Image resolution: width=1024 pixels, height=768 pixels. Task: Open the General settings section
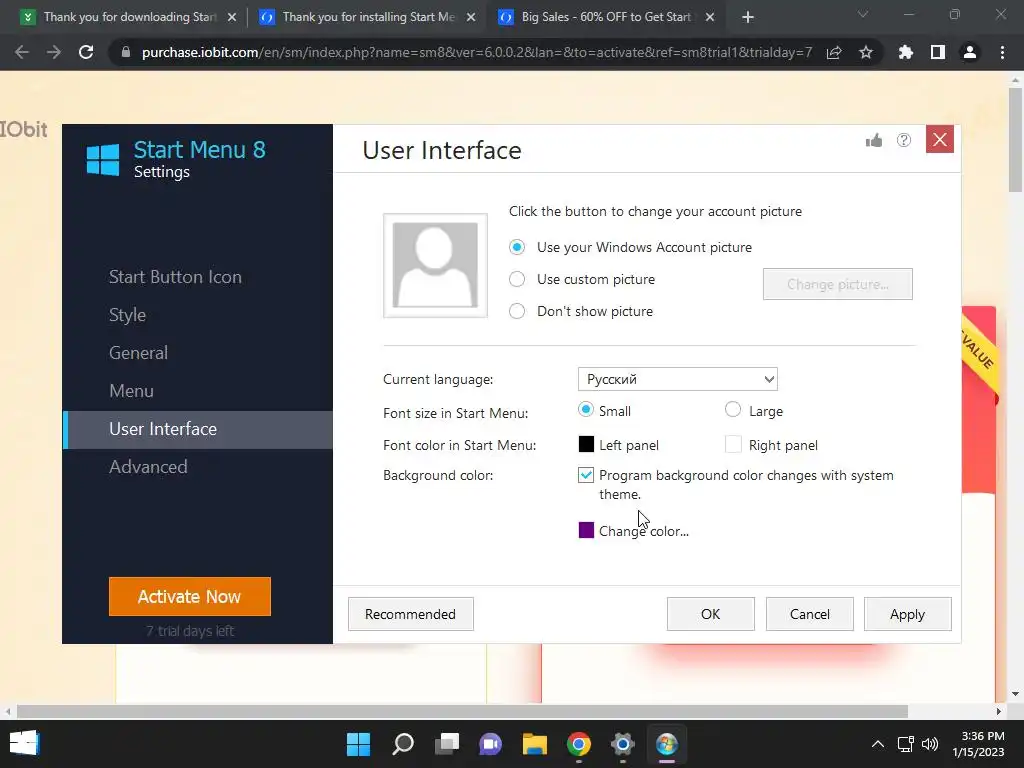(138, 353)
